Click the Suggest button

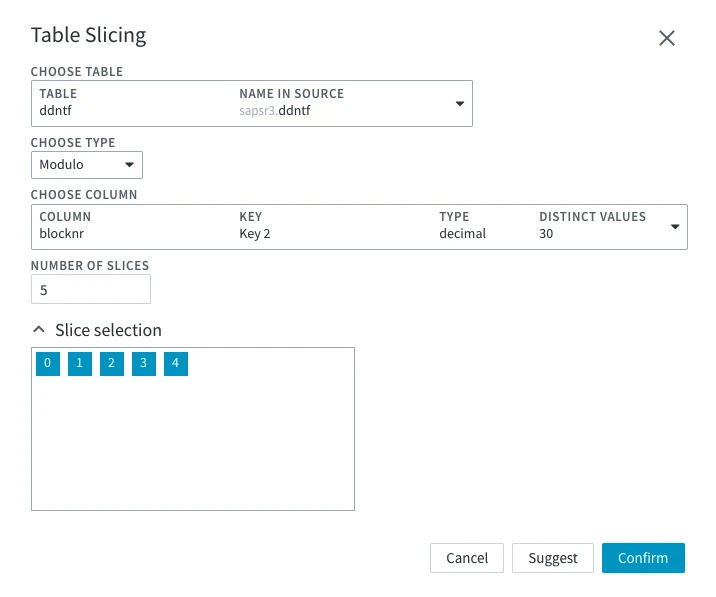[553, 558]
